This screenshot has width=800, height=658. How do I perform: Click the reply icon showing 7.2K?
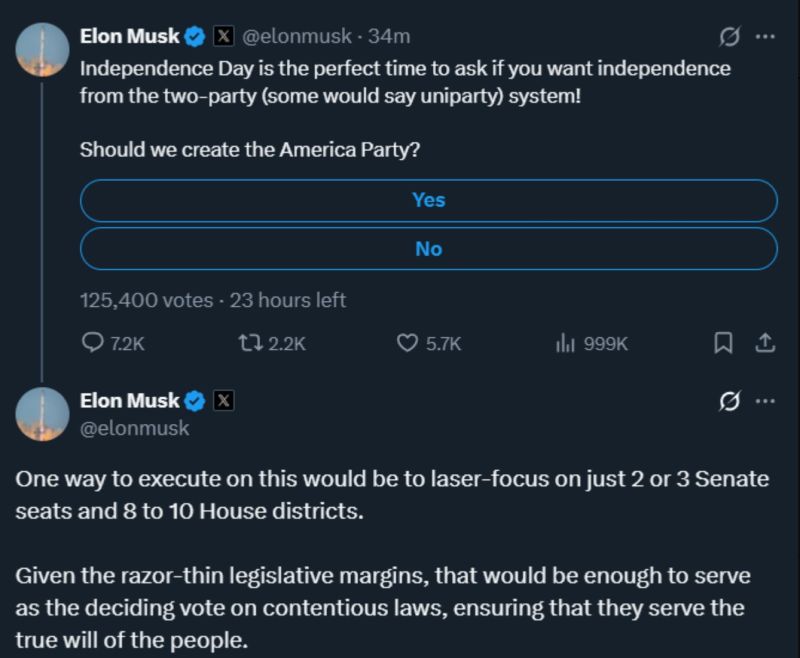93,343
